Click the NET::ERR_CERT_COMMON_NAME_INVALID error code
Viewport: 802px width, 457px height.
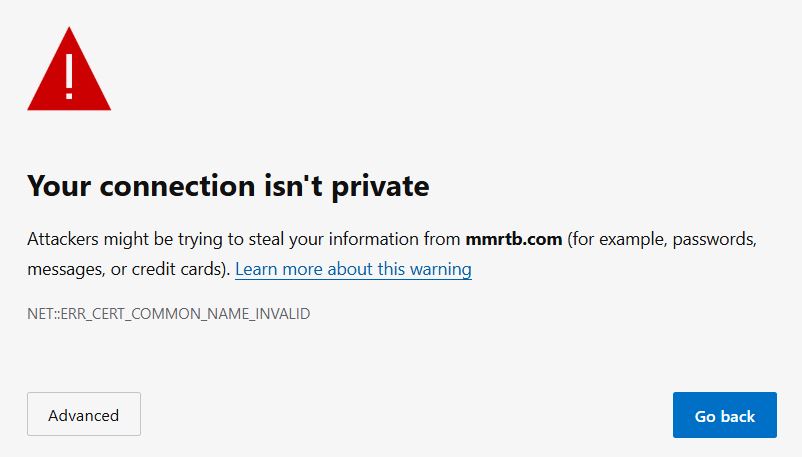click(169, 313)
